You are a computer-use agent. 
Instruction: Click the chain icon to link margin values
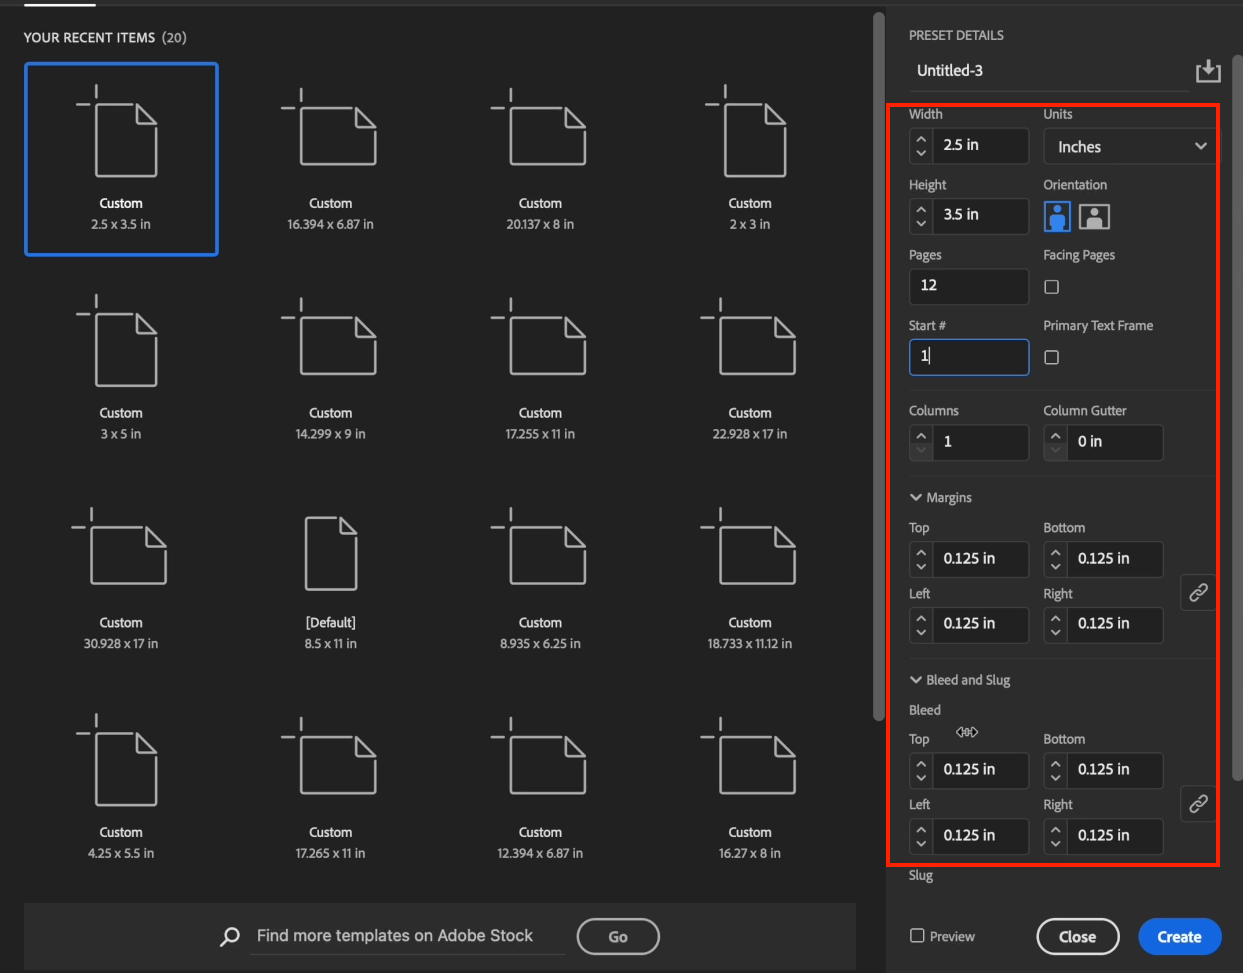pyautogui.click(x=1197, y=592)
